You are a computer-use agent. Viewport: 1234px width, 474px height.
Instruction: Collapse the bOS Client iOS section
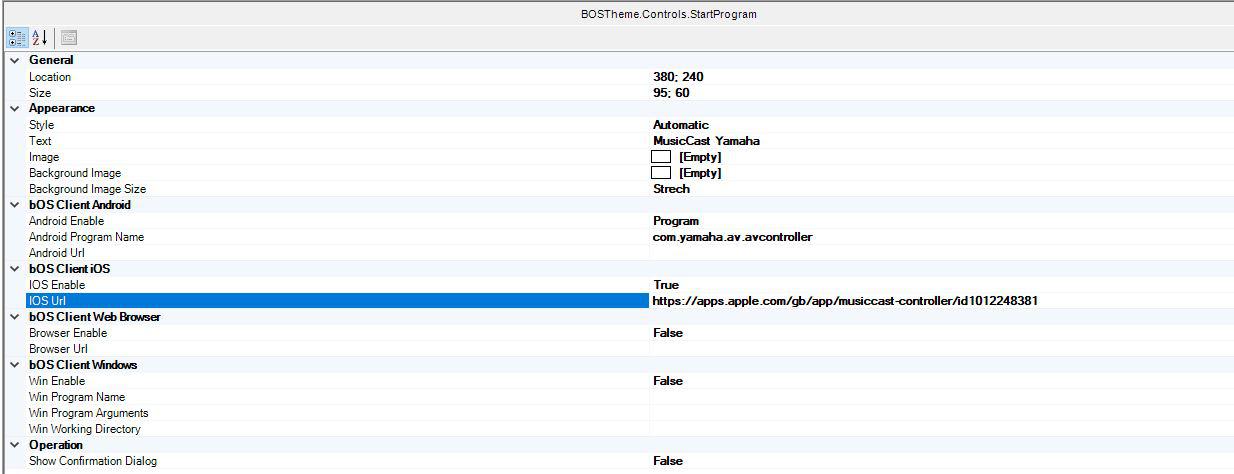click(14, 269)
